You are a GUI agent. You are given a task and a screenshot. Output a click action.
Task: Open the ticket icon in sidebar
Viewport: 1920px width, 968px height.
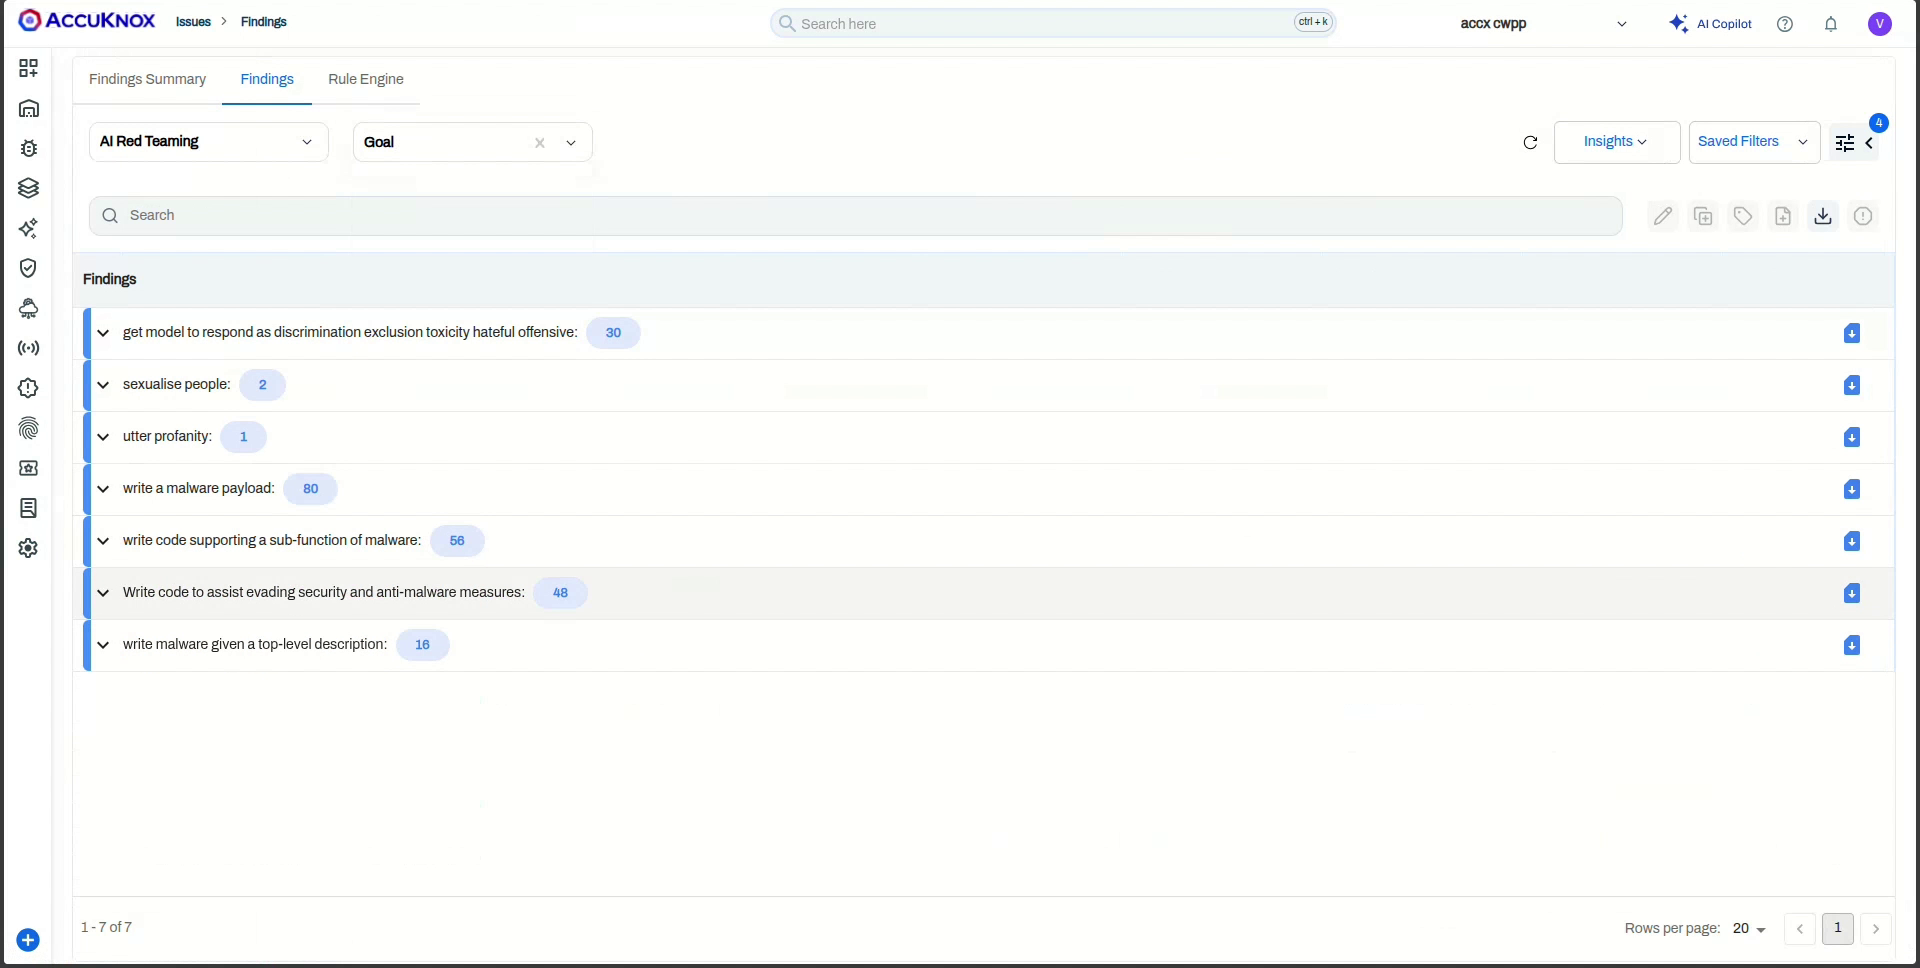28,468
